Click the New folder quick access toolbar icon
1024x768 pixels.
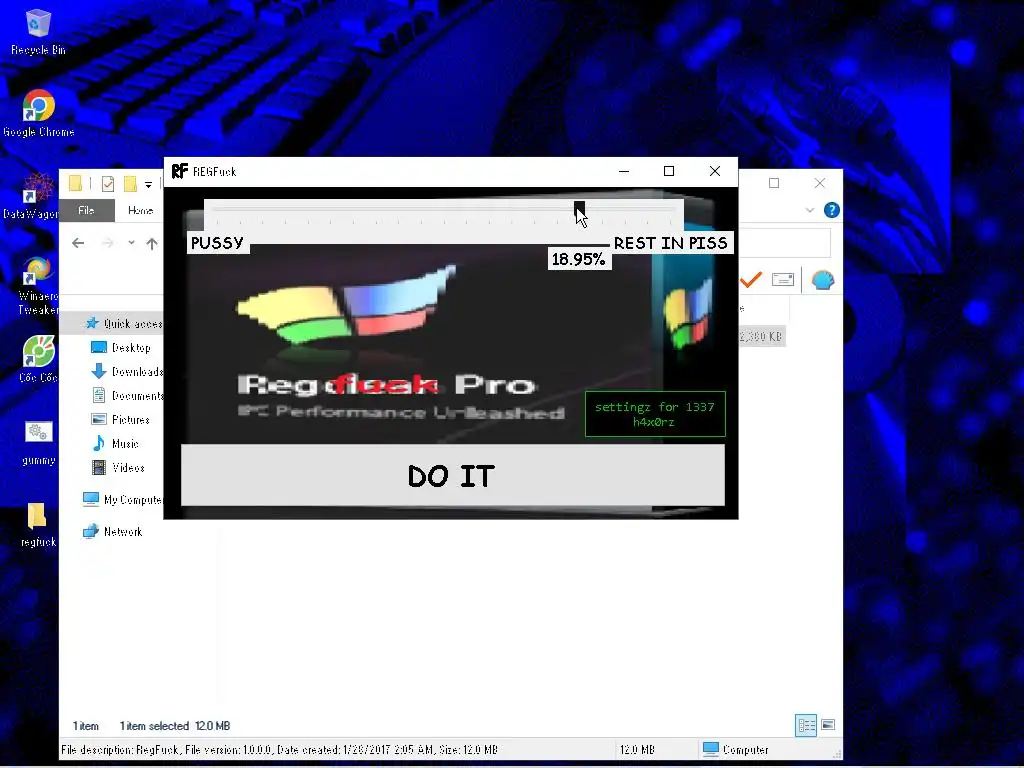tap(130, 184)
